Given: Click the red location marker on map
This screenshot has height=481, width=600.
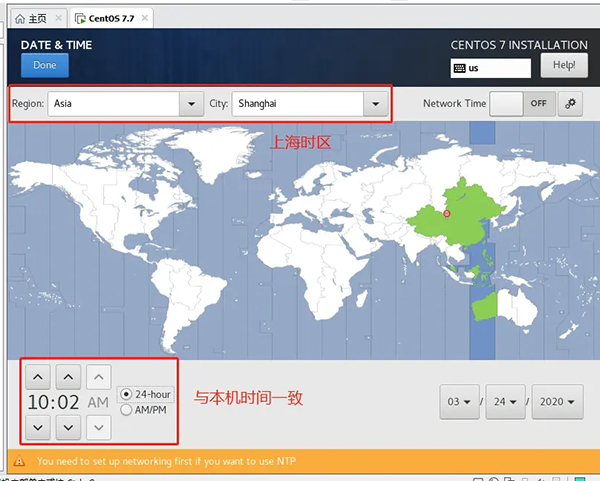Looking at the screenshot, I should click(447, 213).
